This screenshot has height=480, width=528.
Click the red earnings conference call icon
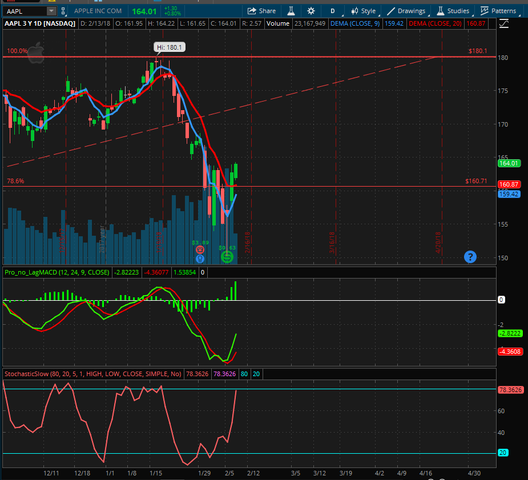200,250
